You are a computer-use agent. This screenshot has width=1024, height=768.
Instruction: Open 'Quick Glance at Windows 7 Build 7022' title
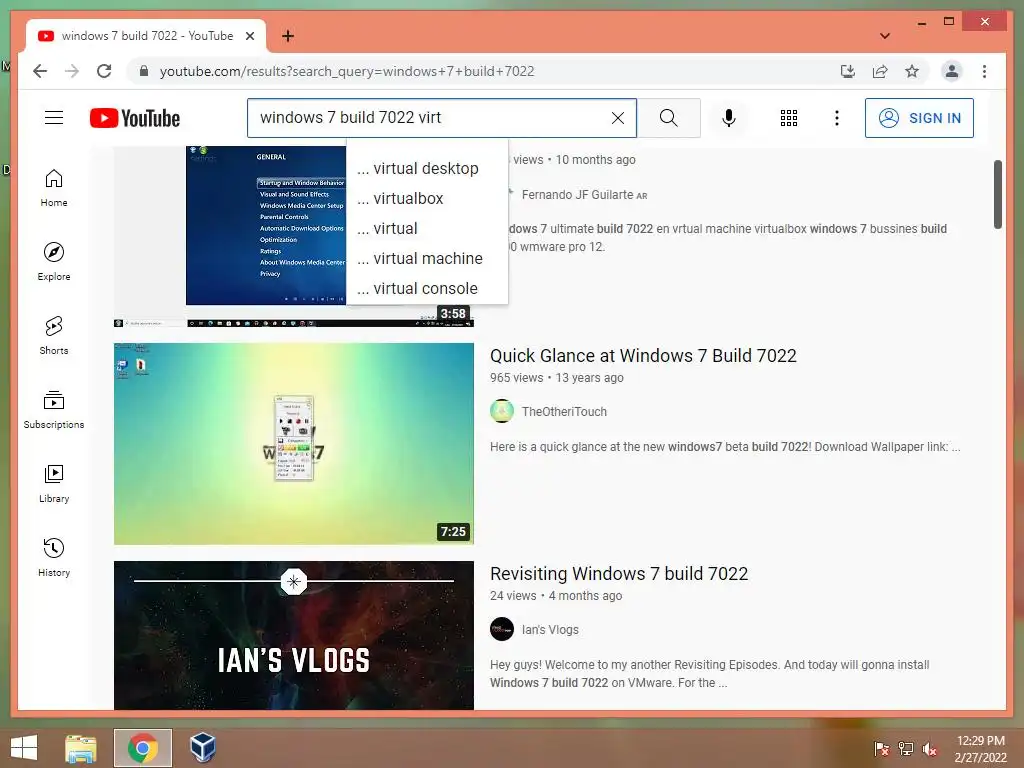click(x=643, y=356)
